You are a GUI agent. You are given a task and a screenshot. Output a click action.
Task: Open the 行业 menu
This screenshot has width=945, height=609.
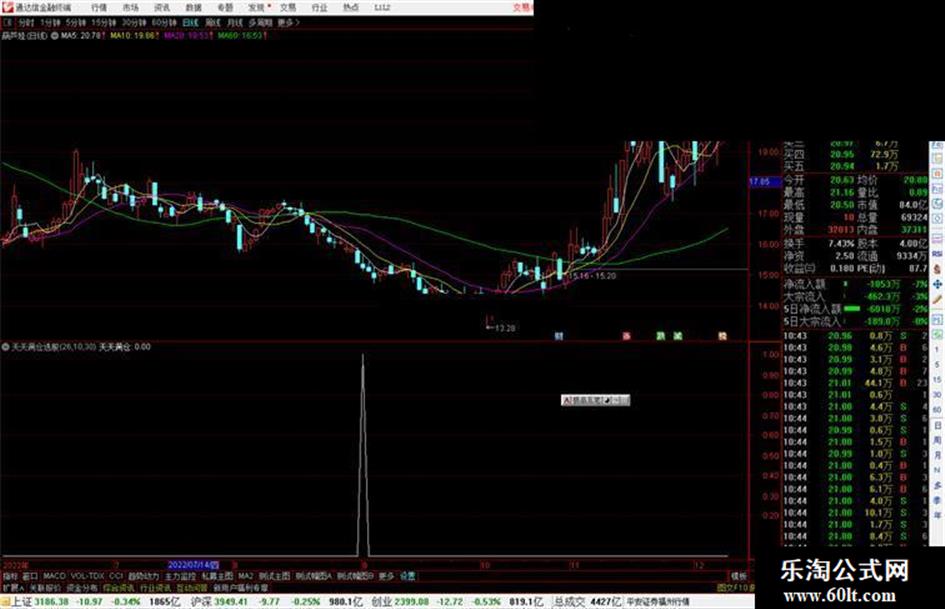[x=319, y=8]
